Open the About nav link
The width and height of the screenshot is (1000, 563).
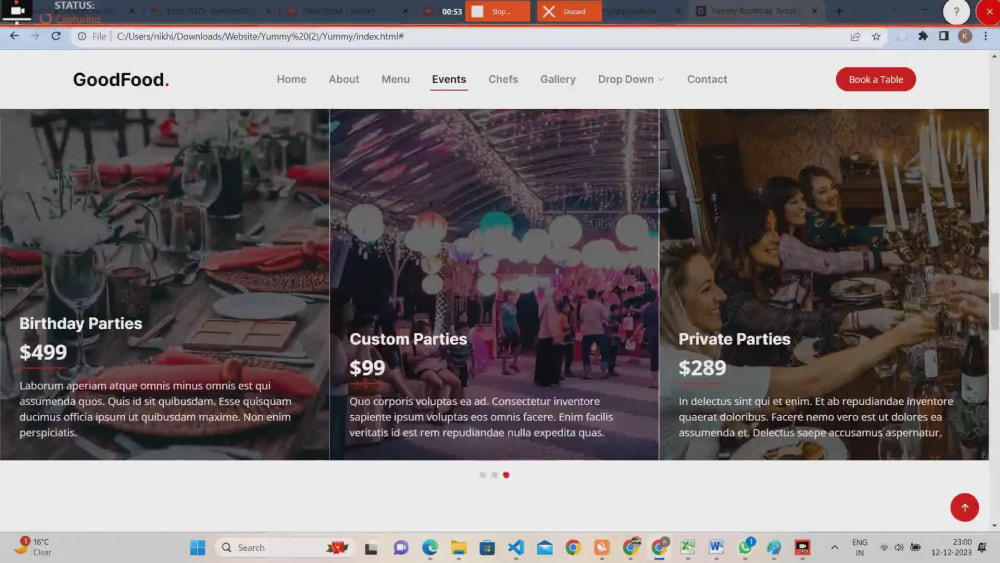pyautogui.click(x=344, y=79)
